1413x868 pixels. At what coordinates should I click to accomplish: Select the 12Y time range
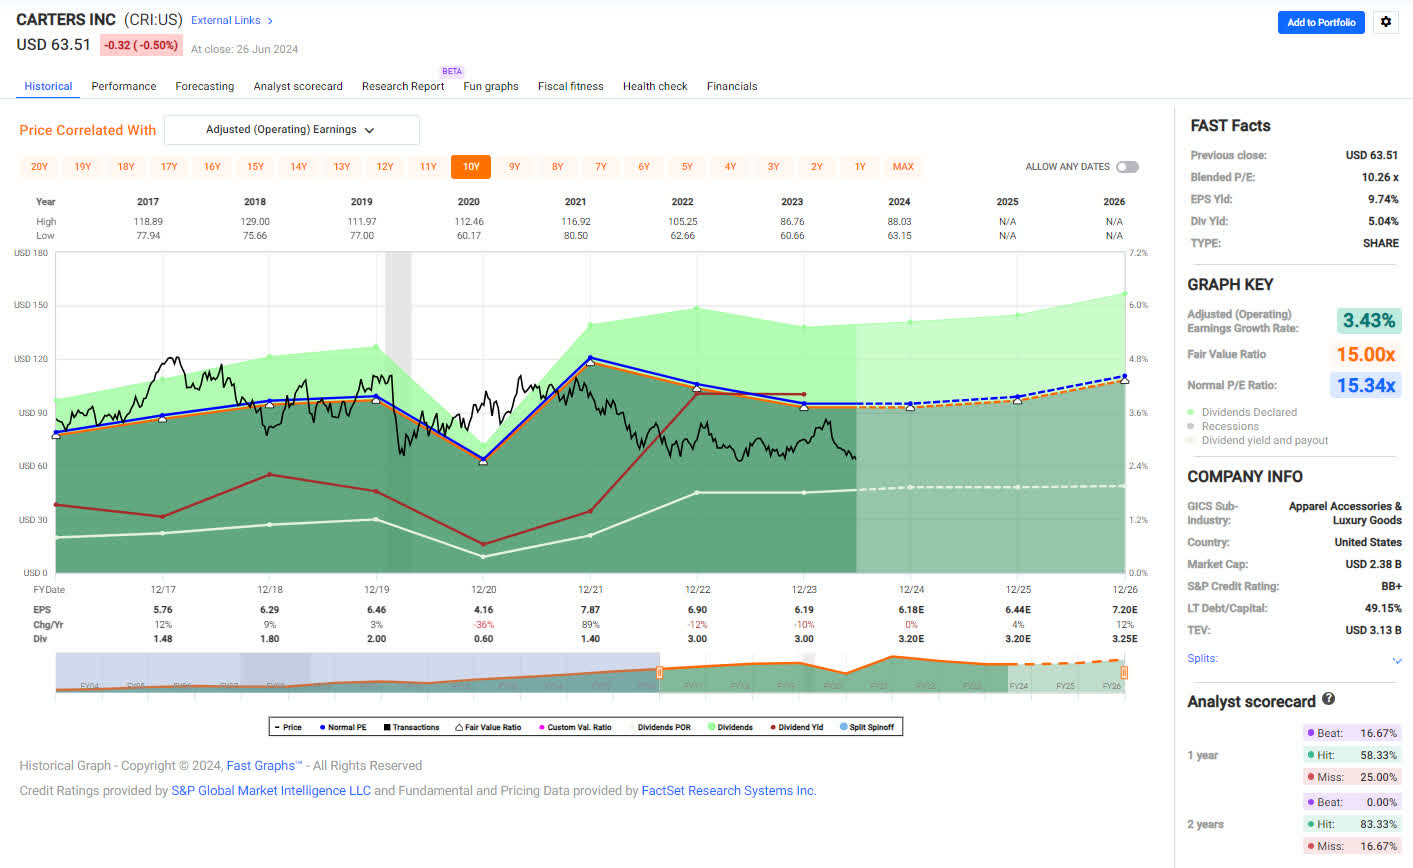(x=385, y=167)
